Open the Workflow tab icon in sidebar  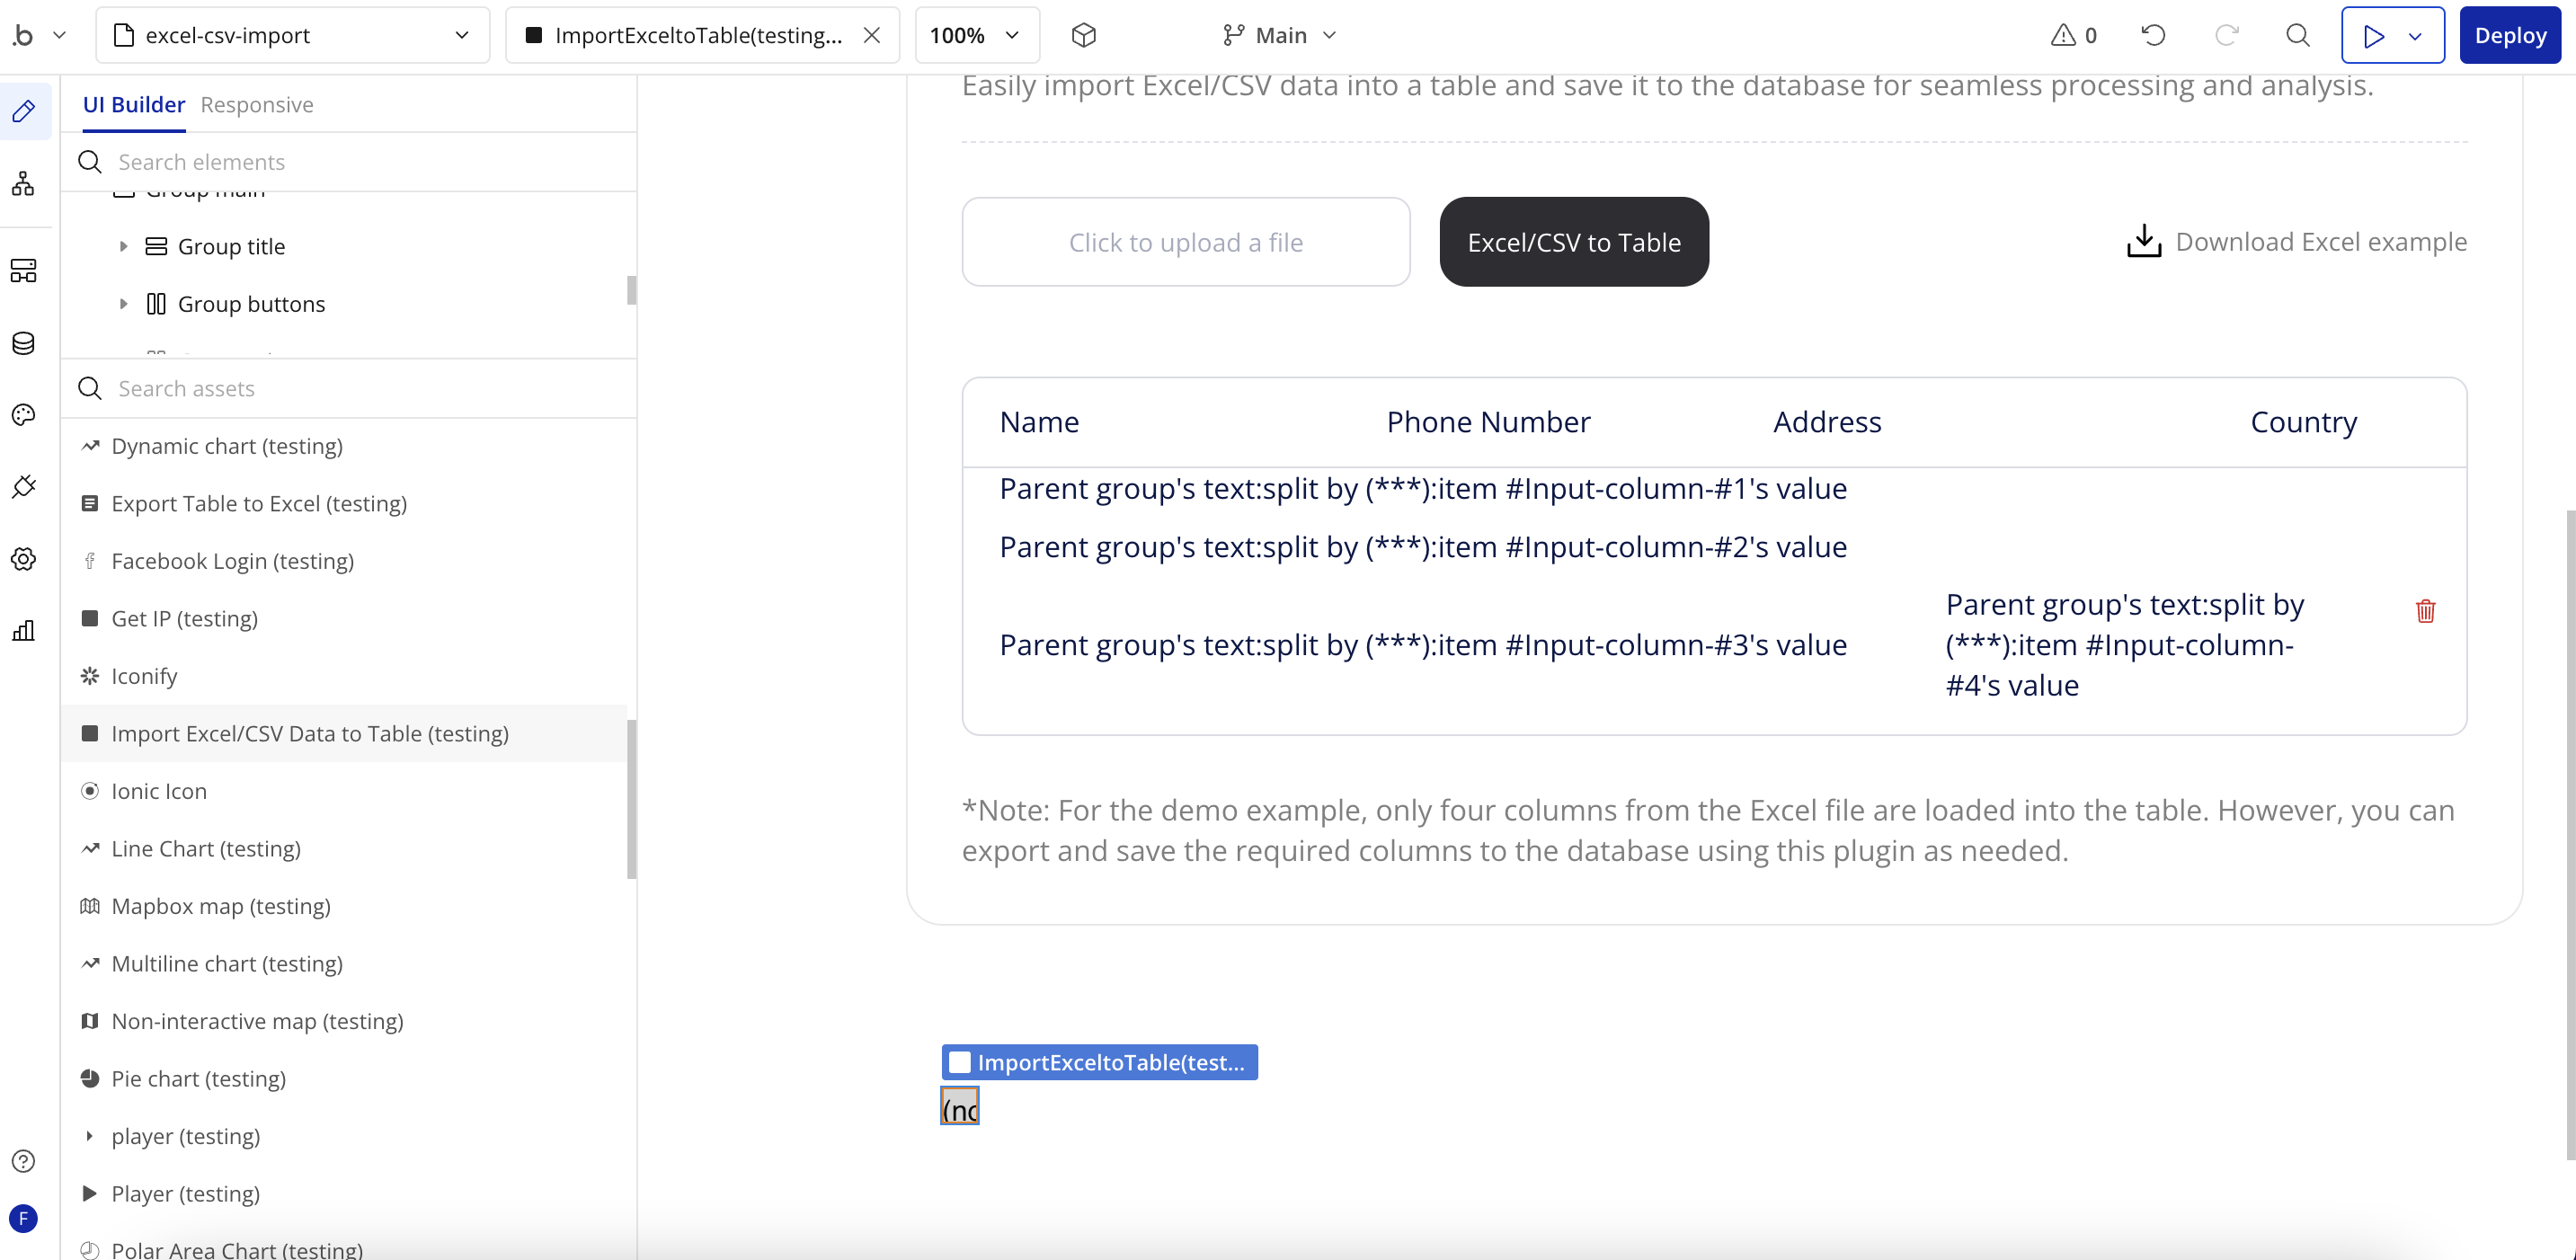[23, 183]
